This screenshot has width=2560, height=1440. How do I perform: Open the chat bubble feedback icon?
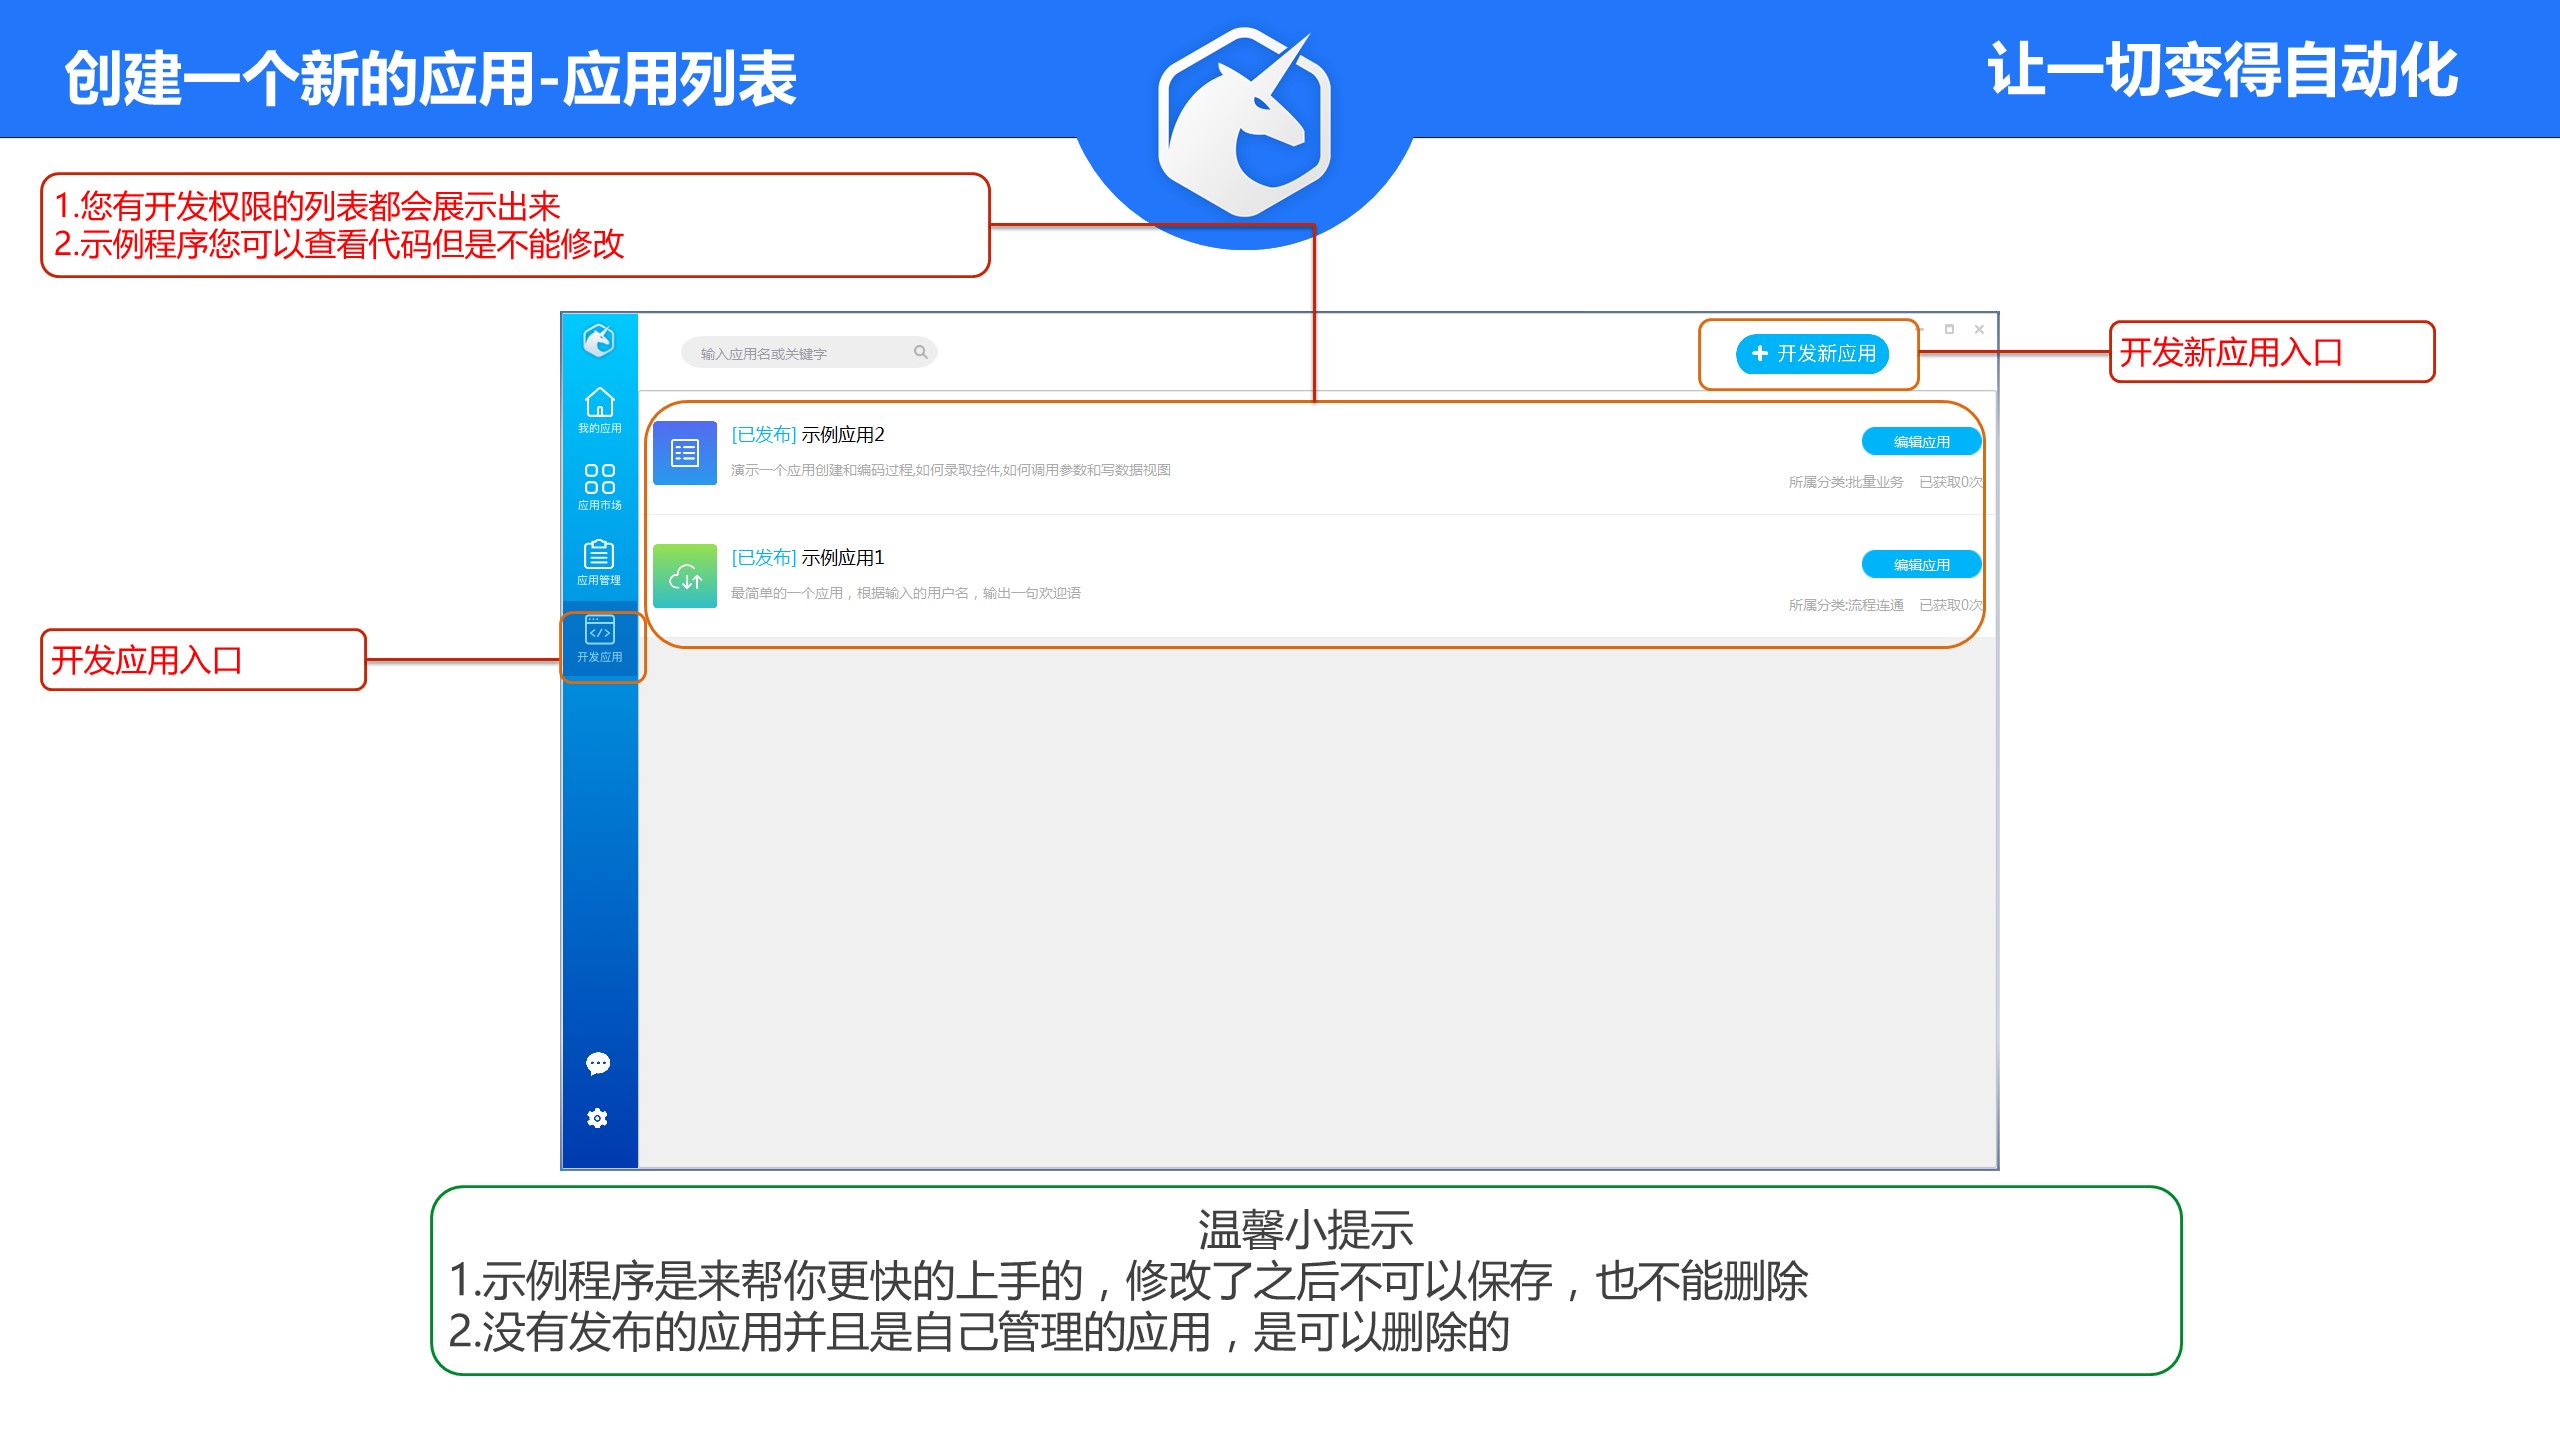coord(598,1063)
